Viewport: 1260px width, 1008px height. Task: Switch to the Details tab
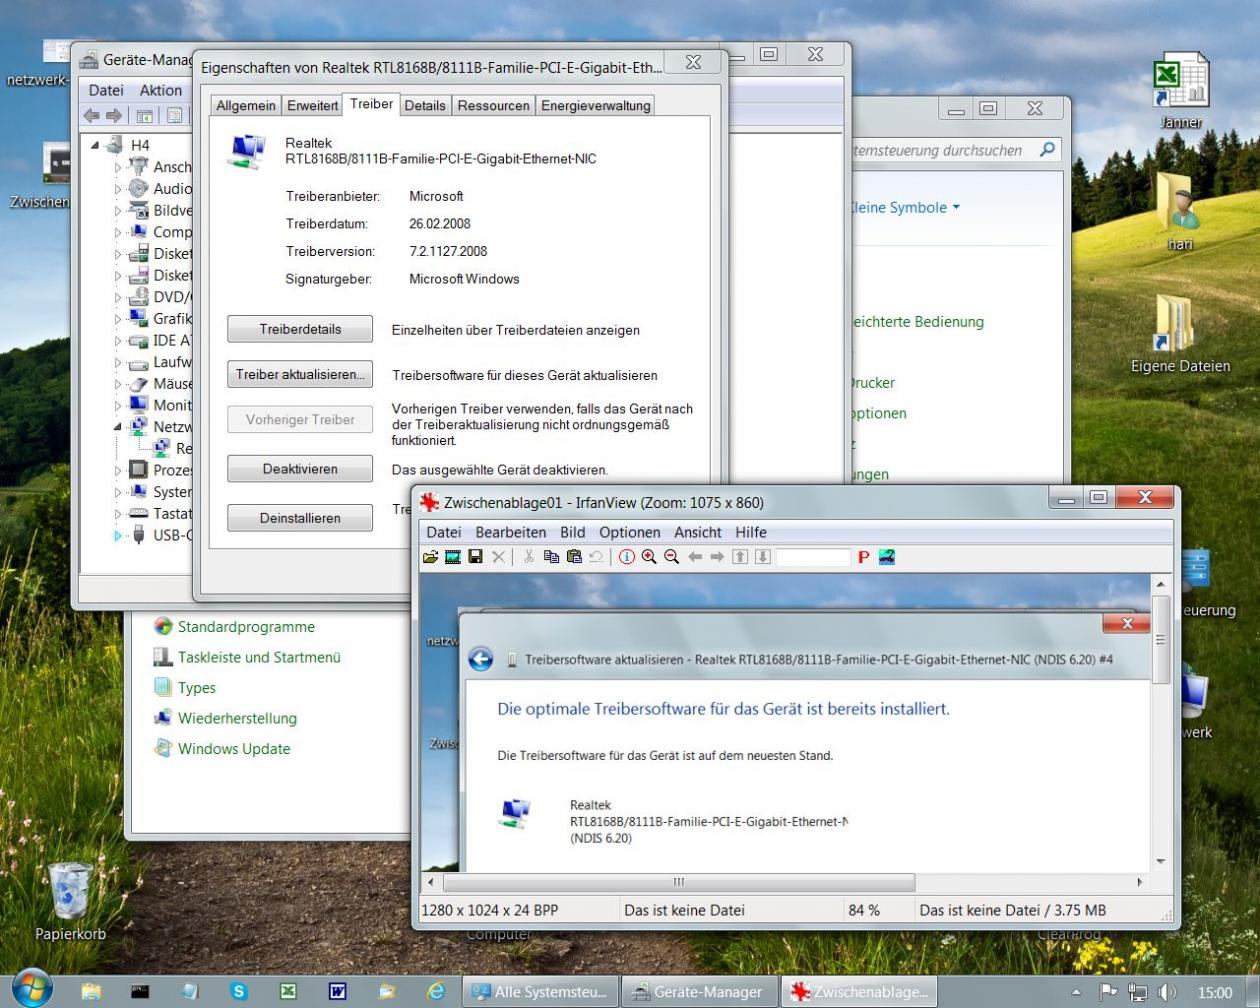pos(425,105)
